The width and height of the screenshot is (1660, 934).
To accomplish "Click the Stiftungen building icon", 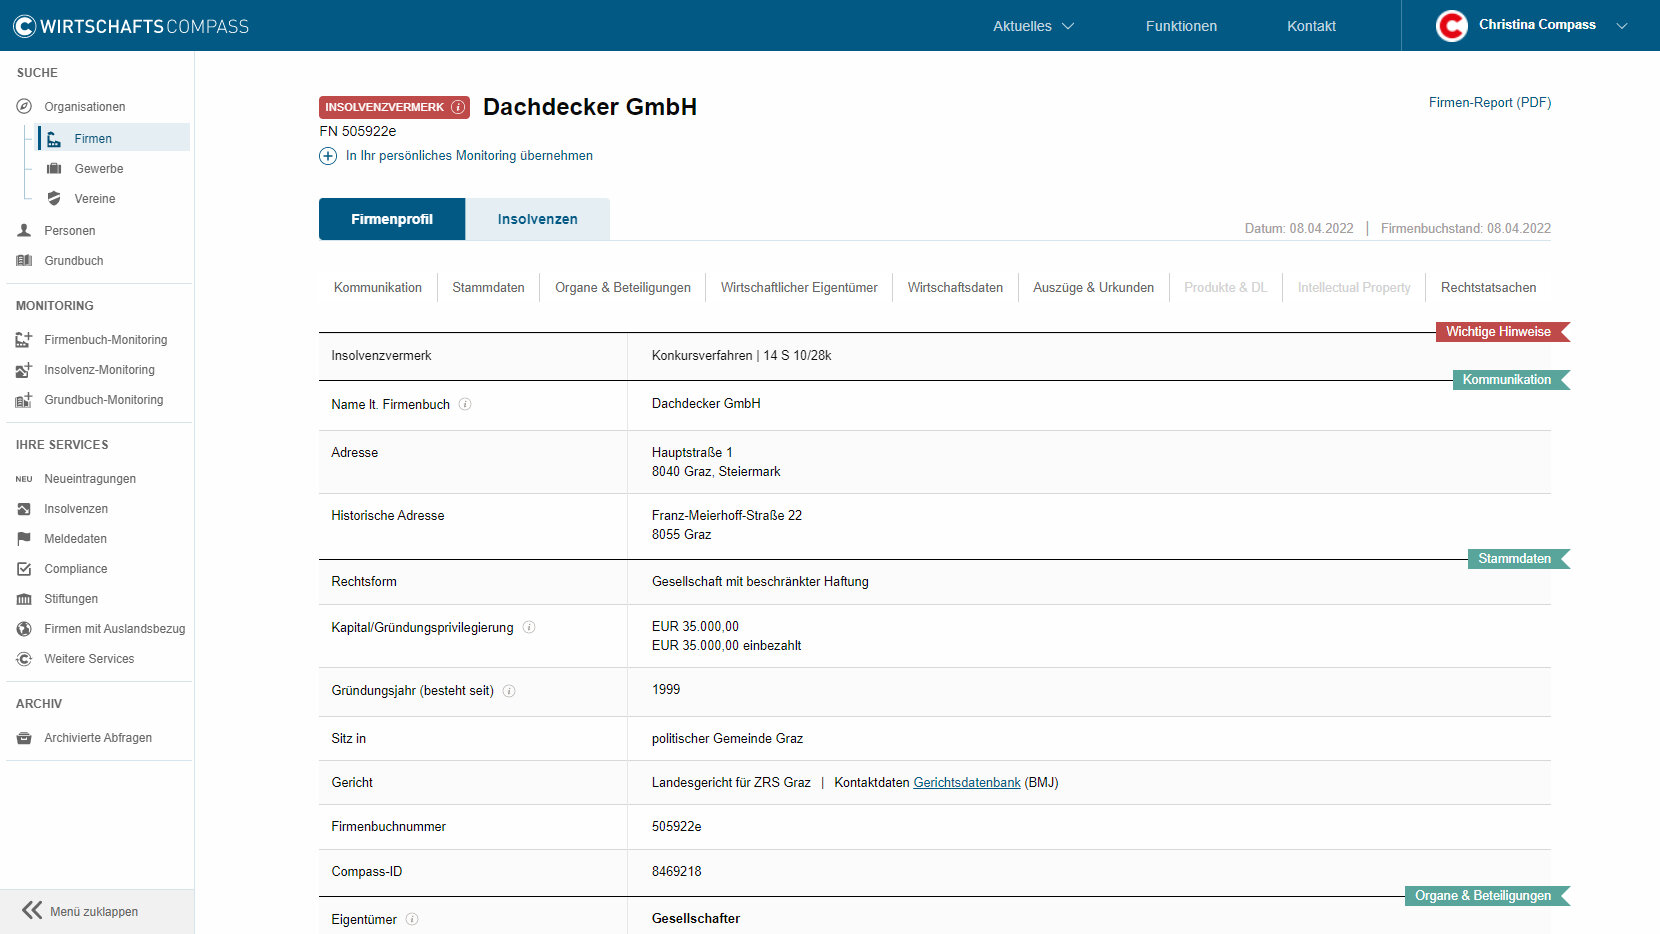I will click(x=24, y=599).
